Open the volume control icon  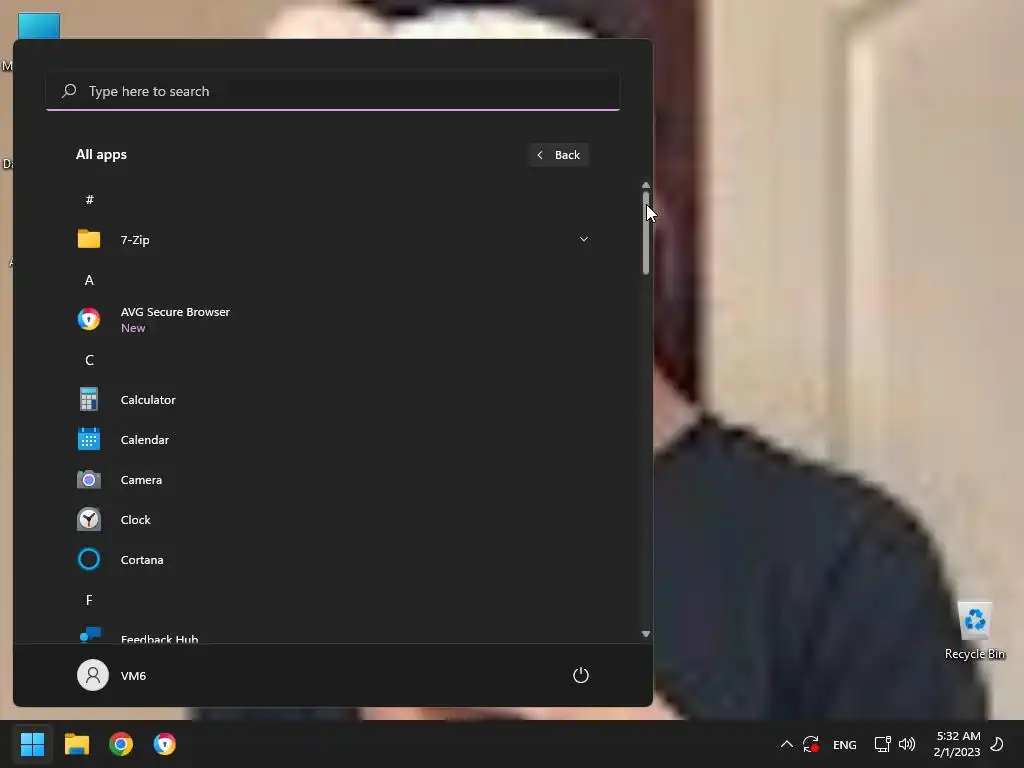[907, 744]
